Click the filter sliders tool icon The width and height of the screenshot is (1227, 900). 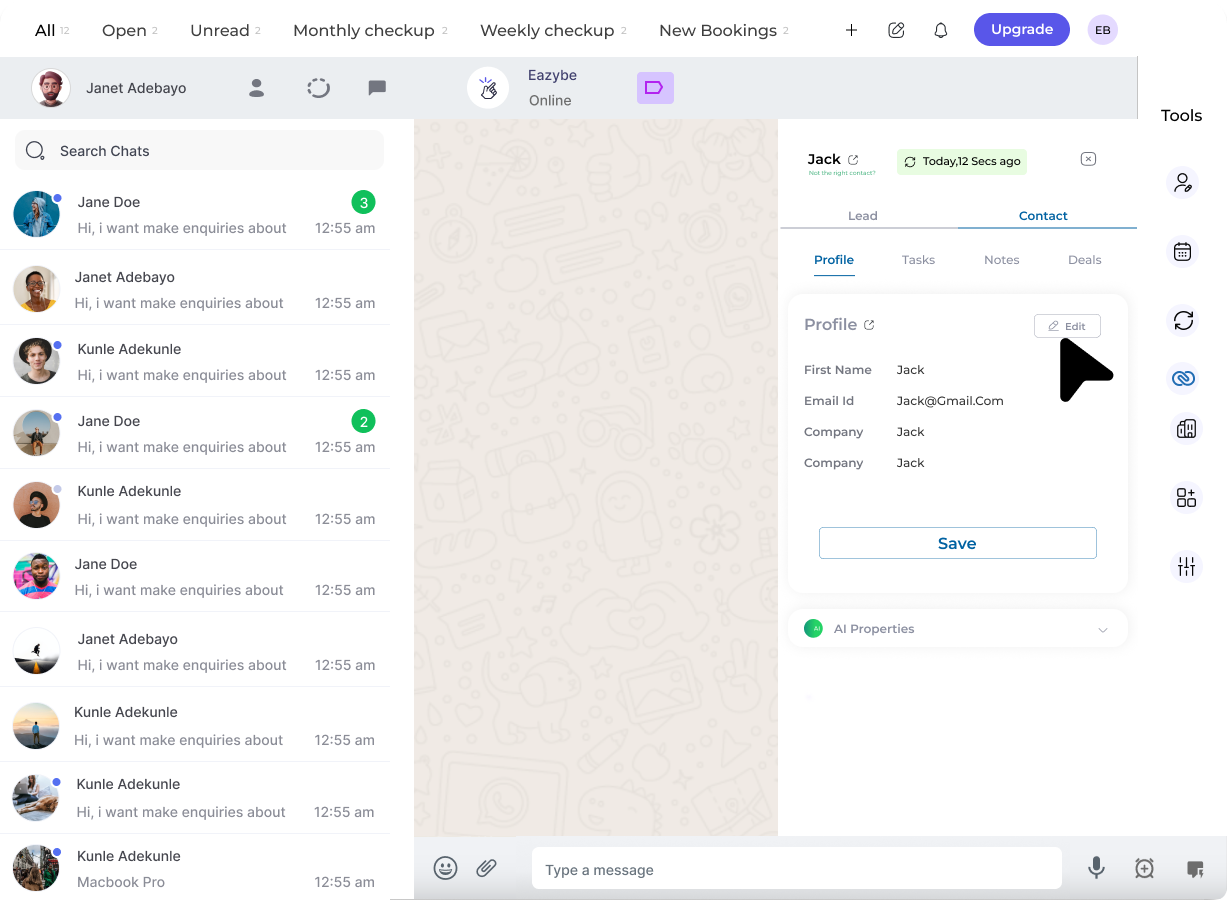(x=1185, y=566)
